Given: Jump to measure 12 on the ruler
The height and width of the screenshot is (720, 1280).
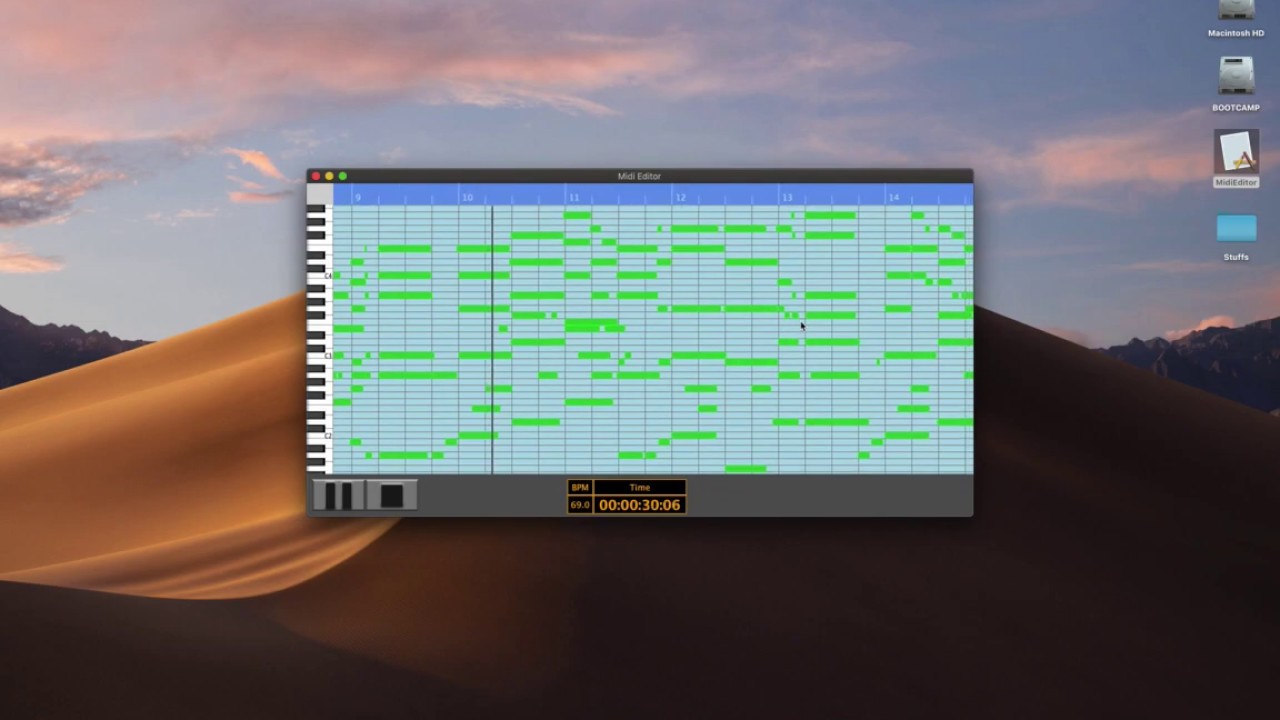Looking at the screenshot, I should tap(681, 197).
